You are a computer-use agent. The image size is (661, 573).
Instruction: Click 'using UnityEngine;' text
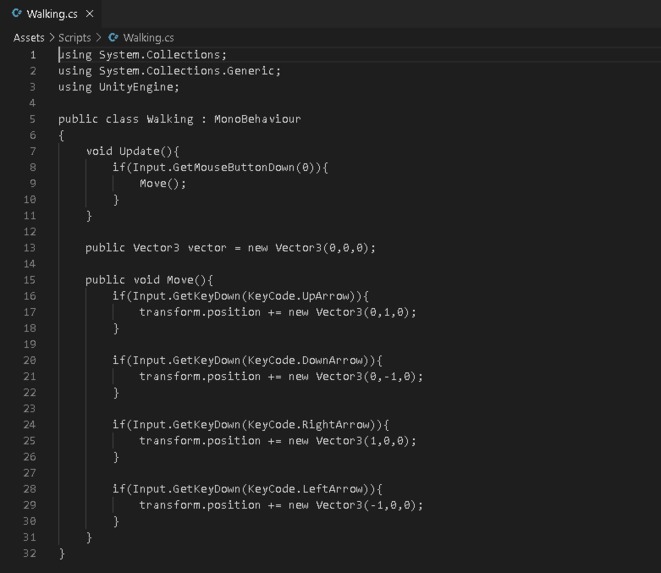(119, 87)
